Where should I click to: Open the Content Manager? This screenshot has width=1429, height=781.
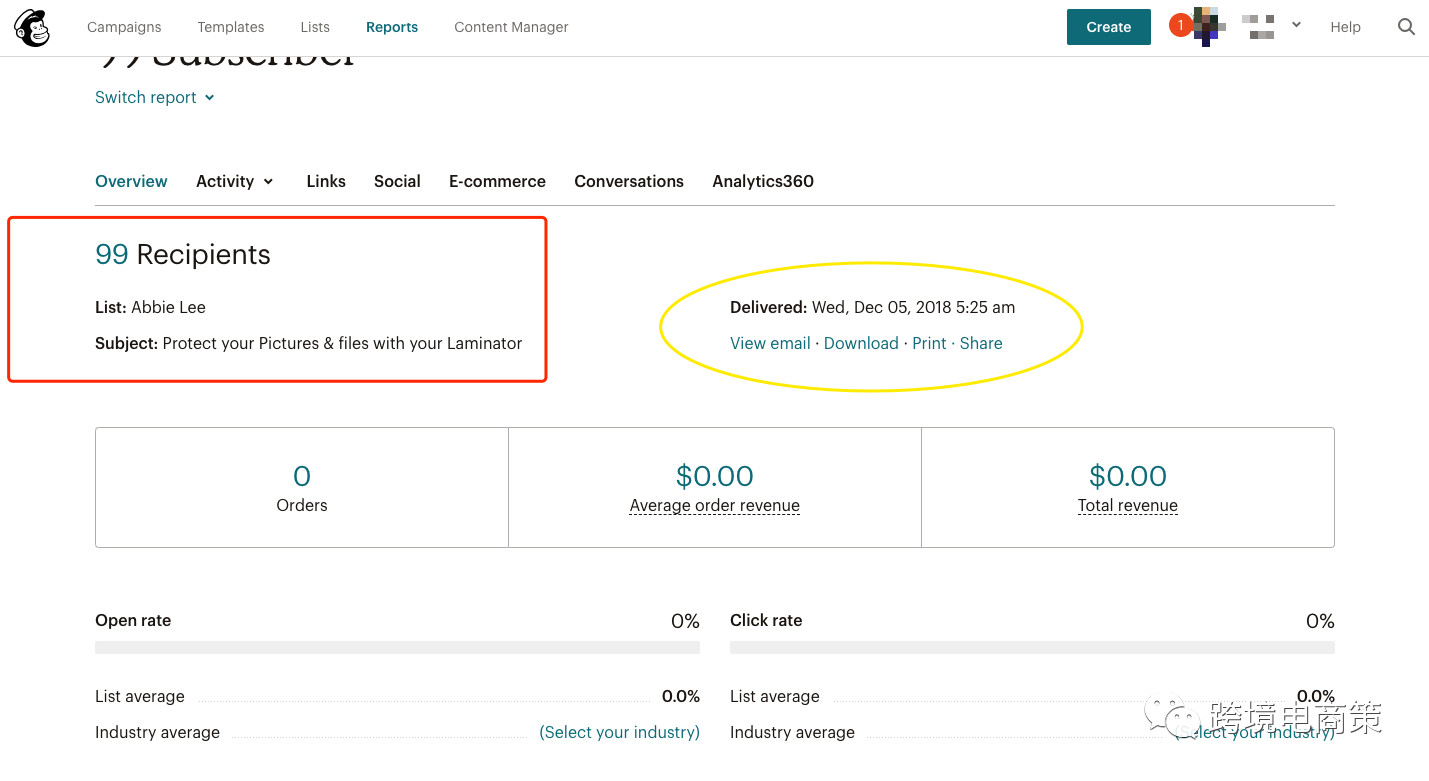click(511, 27)
